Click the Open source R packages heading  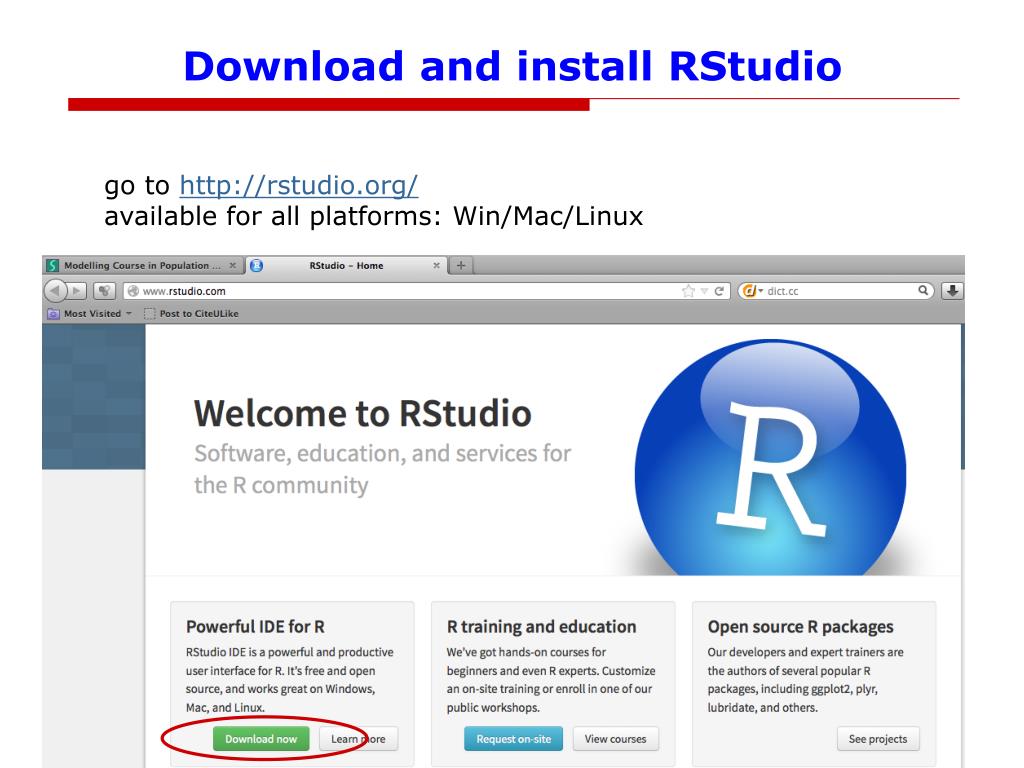pyautogui.click(x=801, y=627)
